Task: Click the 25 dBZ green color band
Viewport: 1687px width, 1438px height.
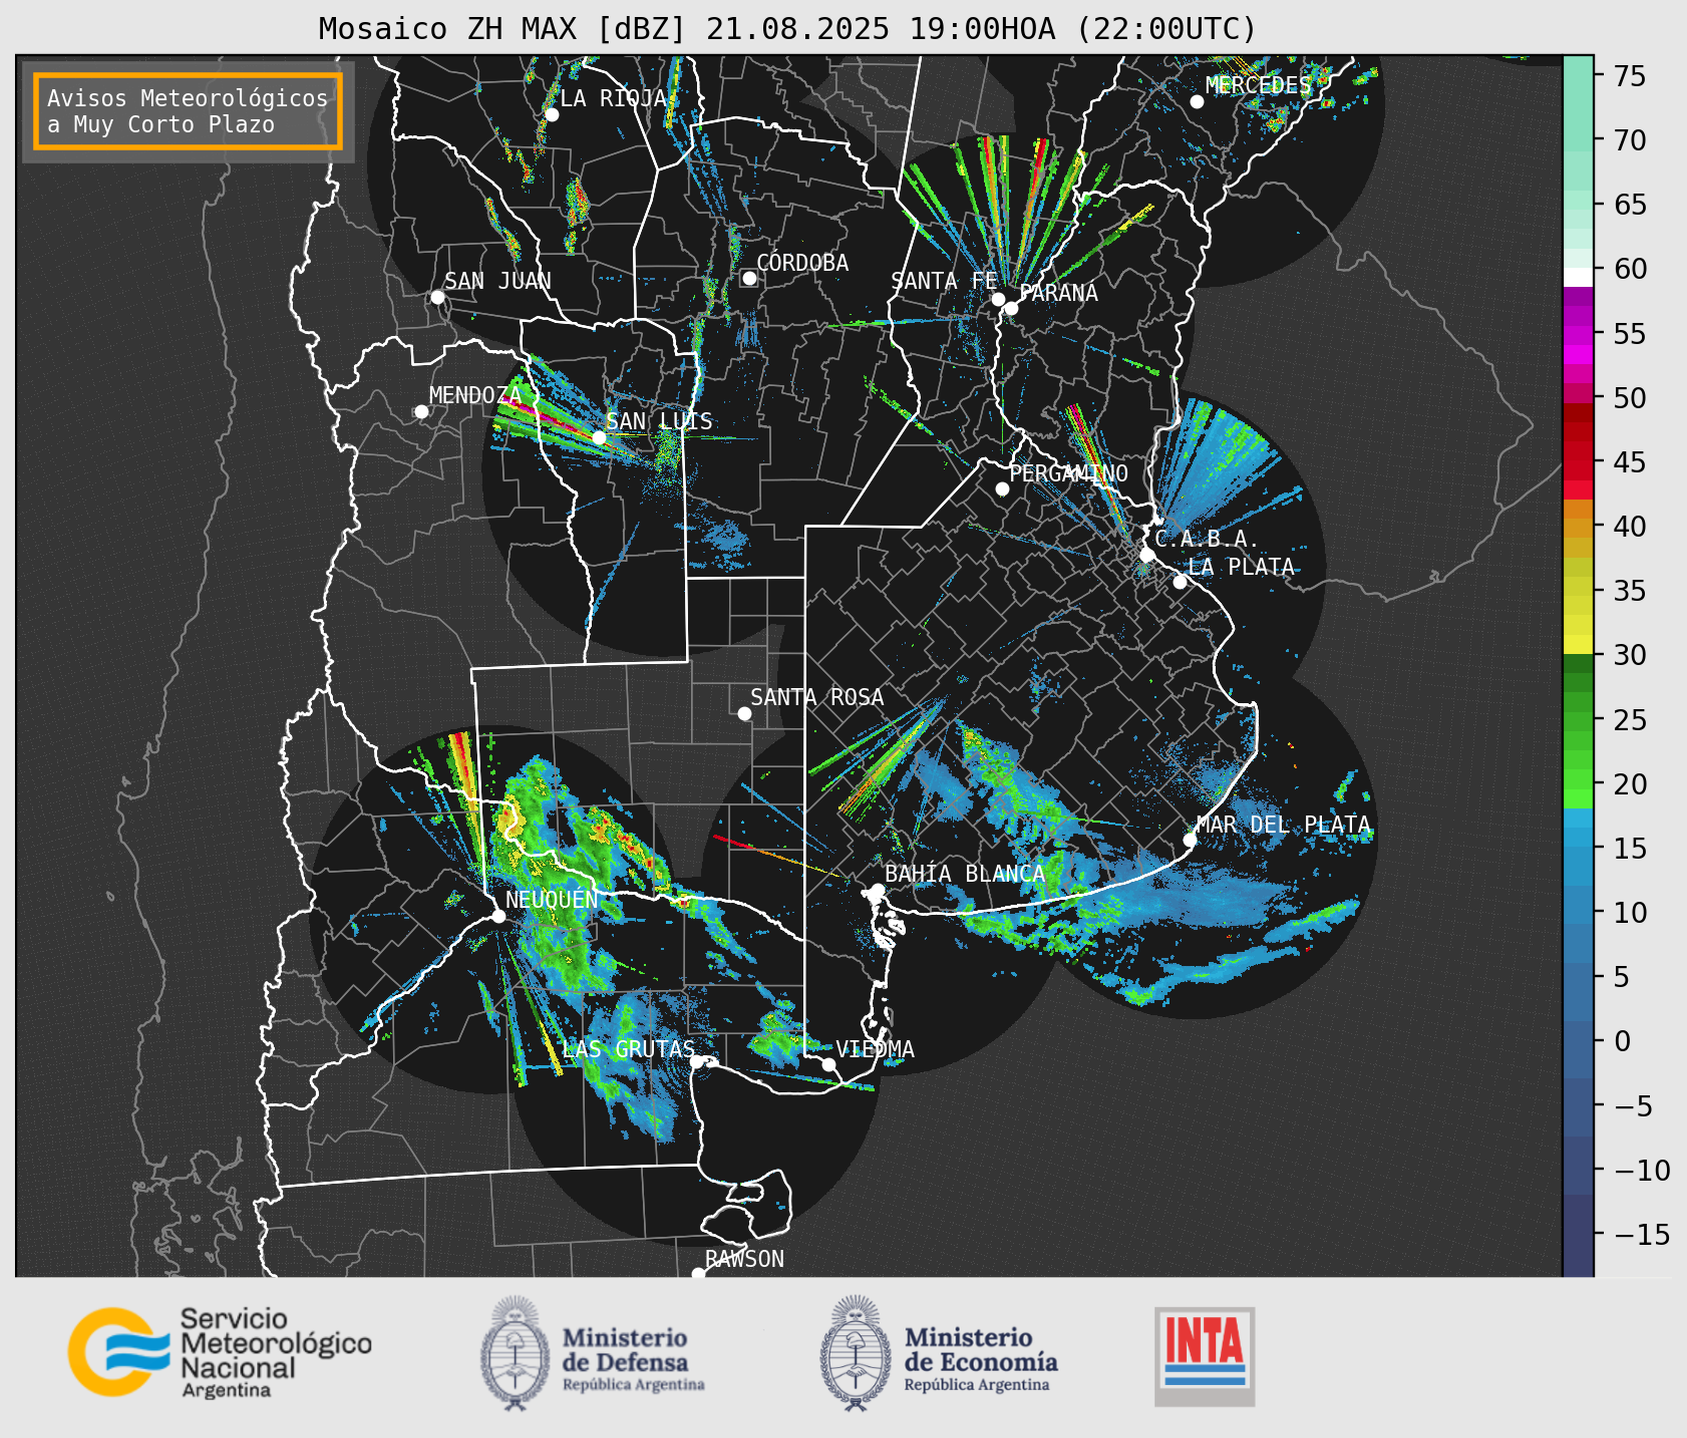Action: click(1578, 720)
